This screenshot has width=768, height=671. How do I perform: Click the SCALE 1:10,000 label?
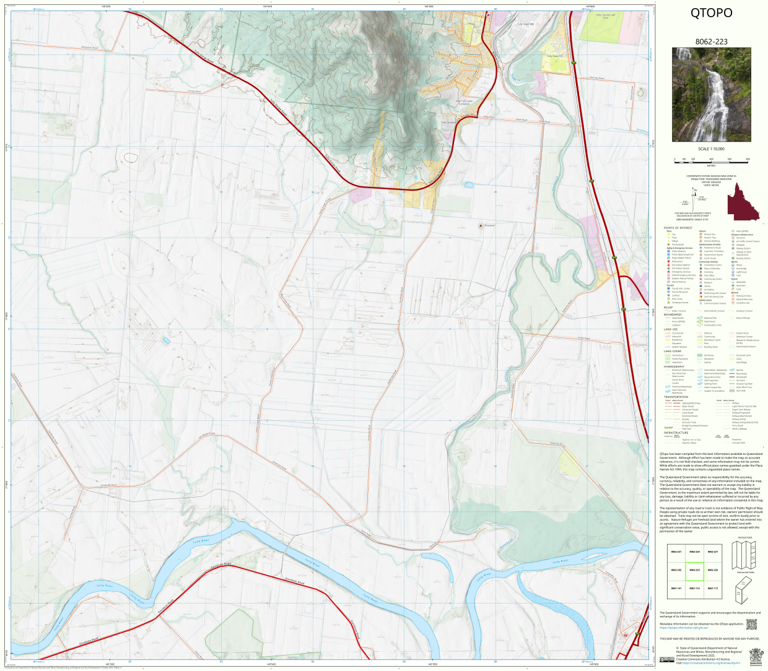point(711,149)
